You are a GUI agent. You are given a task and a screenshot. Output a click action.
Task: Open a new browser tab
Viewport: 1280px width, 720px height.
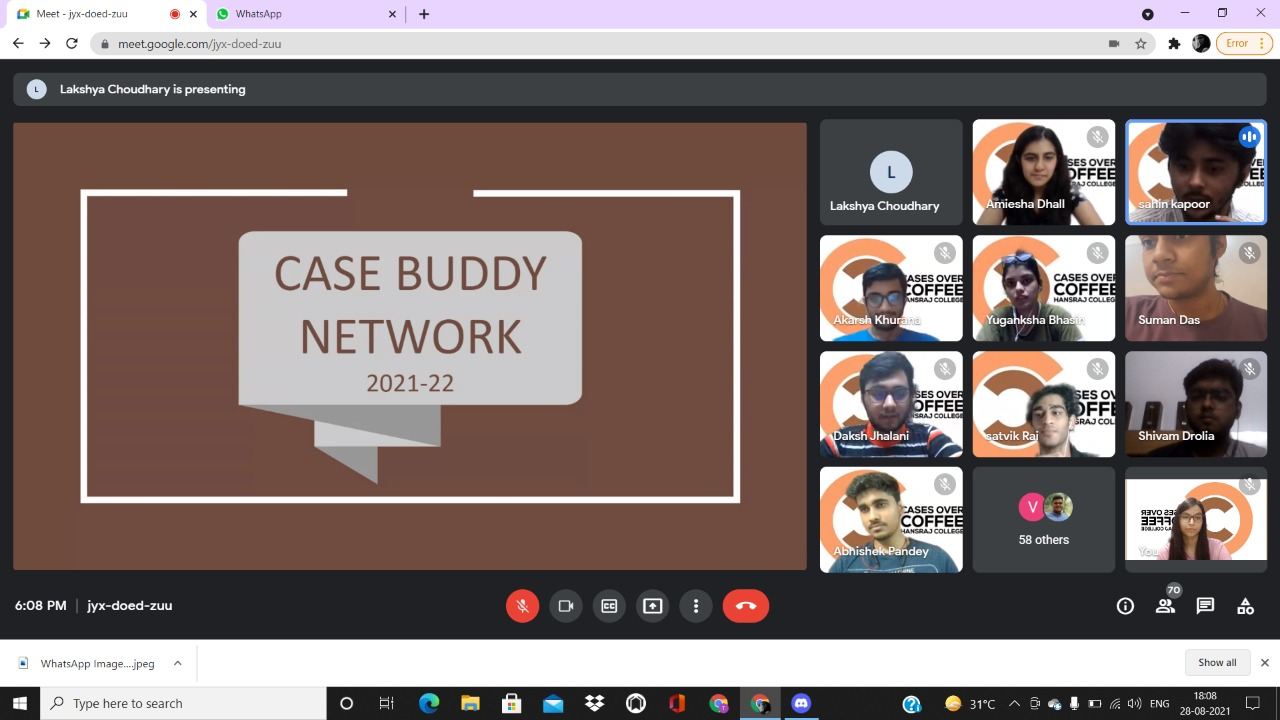pos(424,14)
